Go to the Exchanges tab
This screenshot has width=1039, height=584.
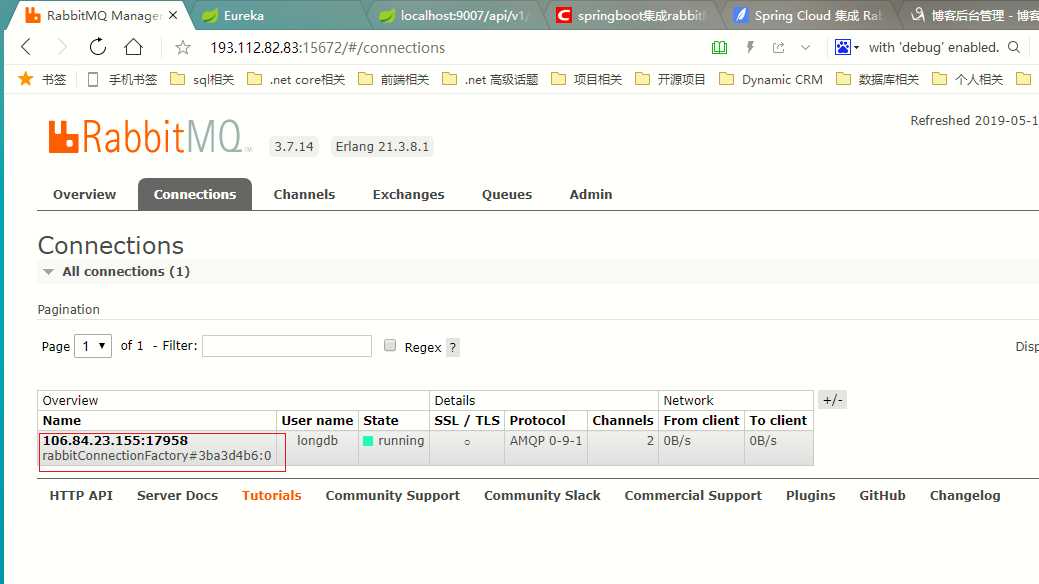pyautogui.click(x=408, y=194)
